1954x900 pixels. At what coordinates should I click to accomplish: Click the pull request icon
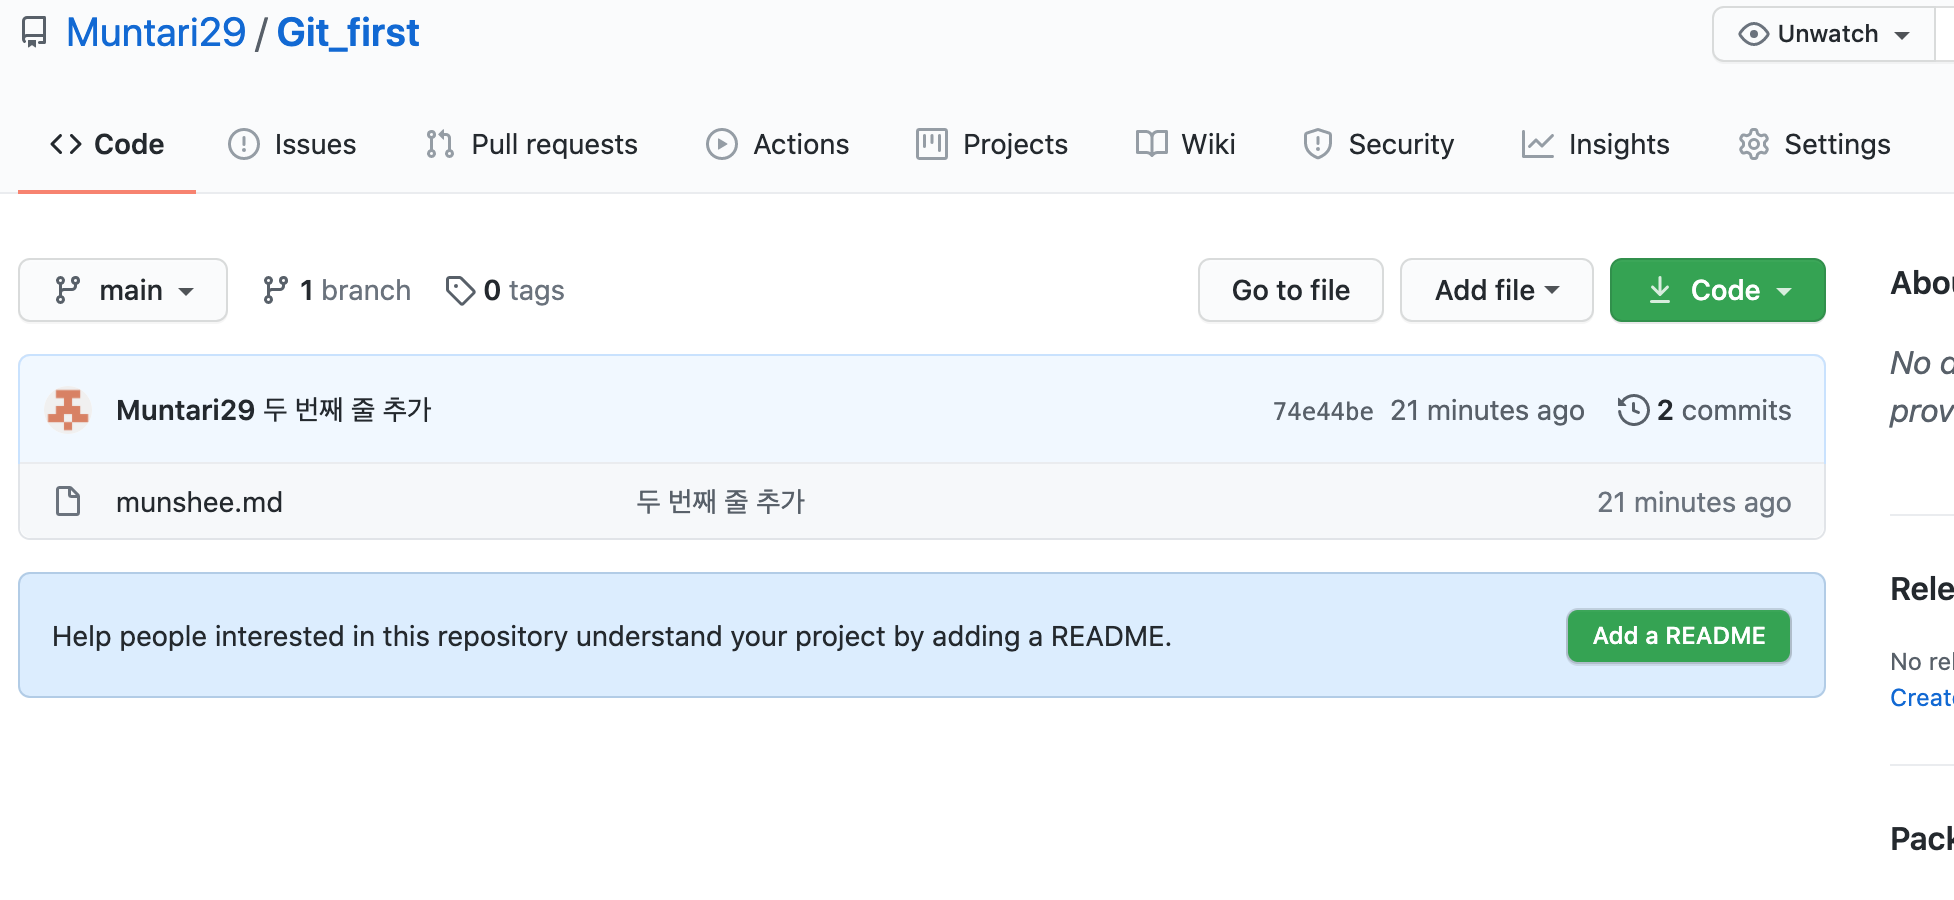click(x=440, y=144)
